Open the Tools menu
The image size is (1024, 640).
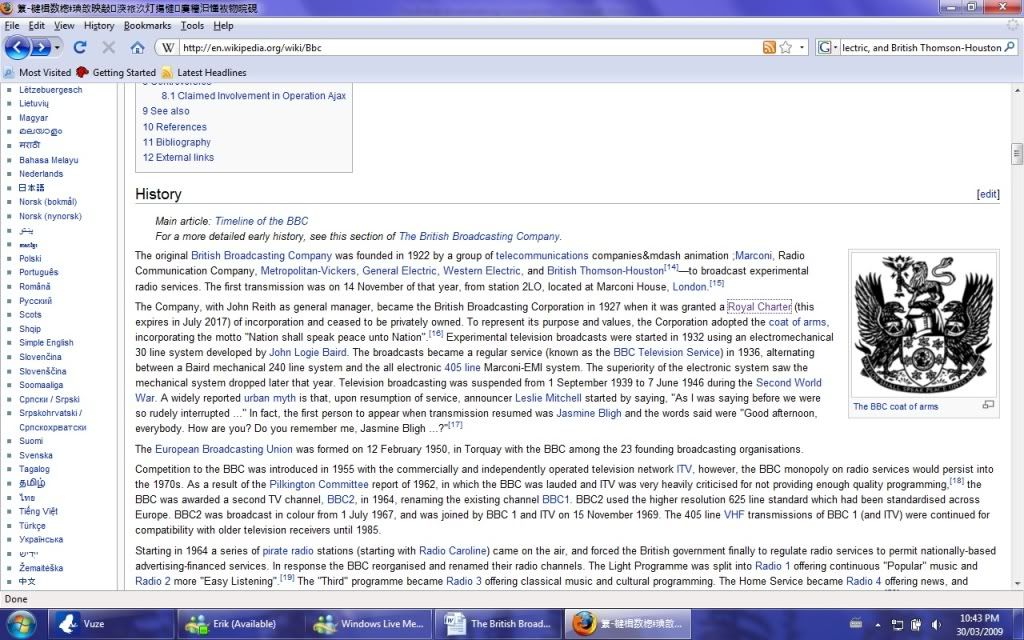pos(192,25)
